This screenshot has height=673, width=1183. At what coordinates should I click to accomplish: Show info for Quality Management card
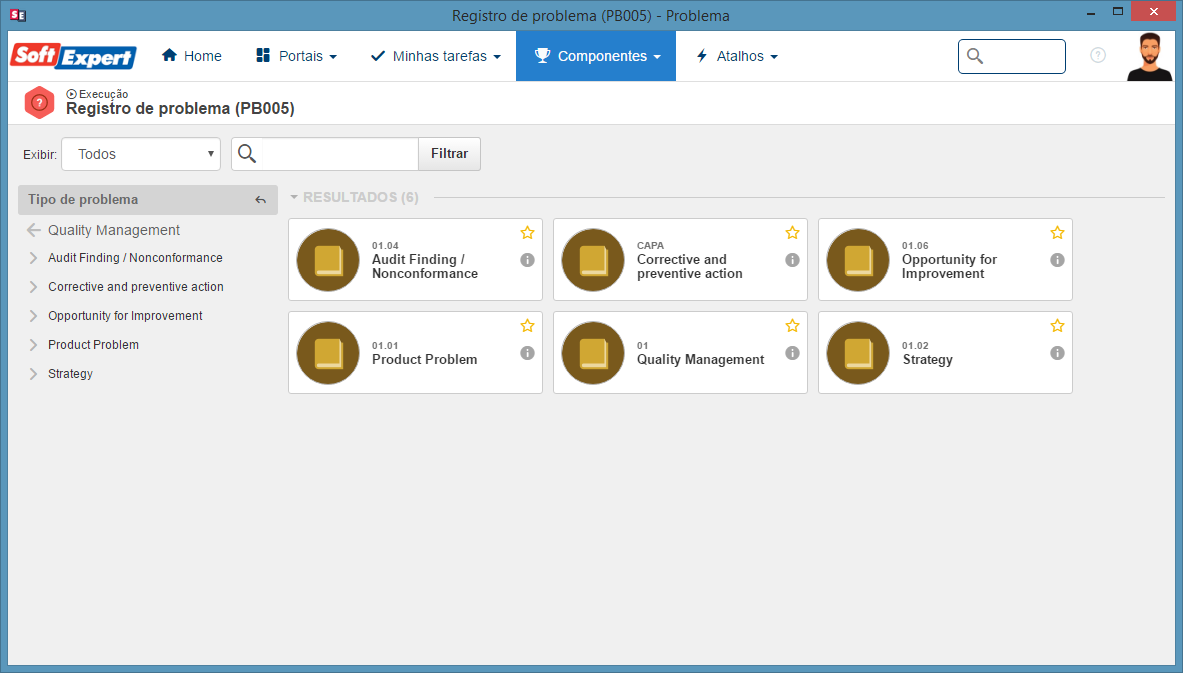[x=792, y=352]
